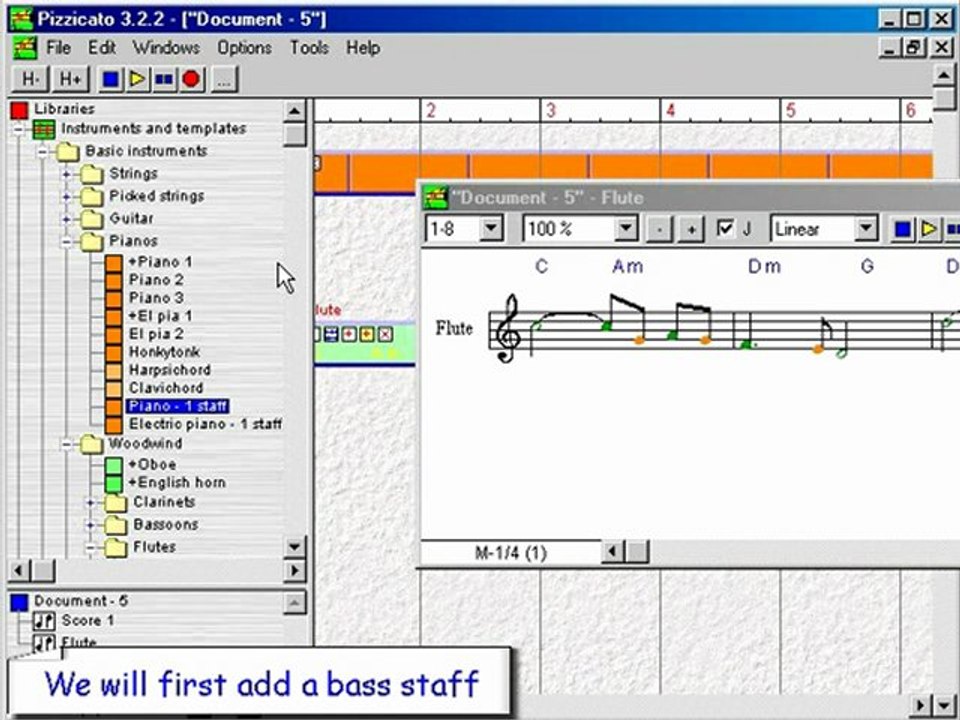960x720 pixels.
Task: Open the measures range 1-8 dropdown
Action: click(x=491, y=229)
